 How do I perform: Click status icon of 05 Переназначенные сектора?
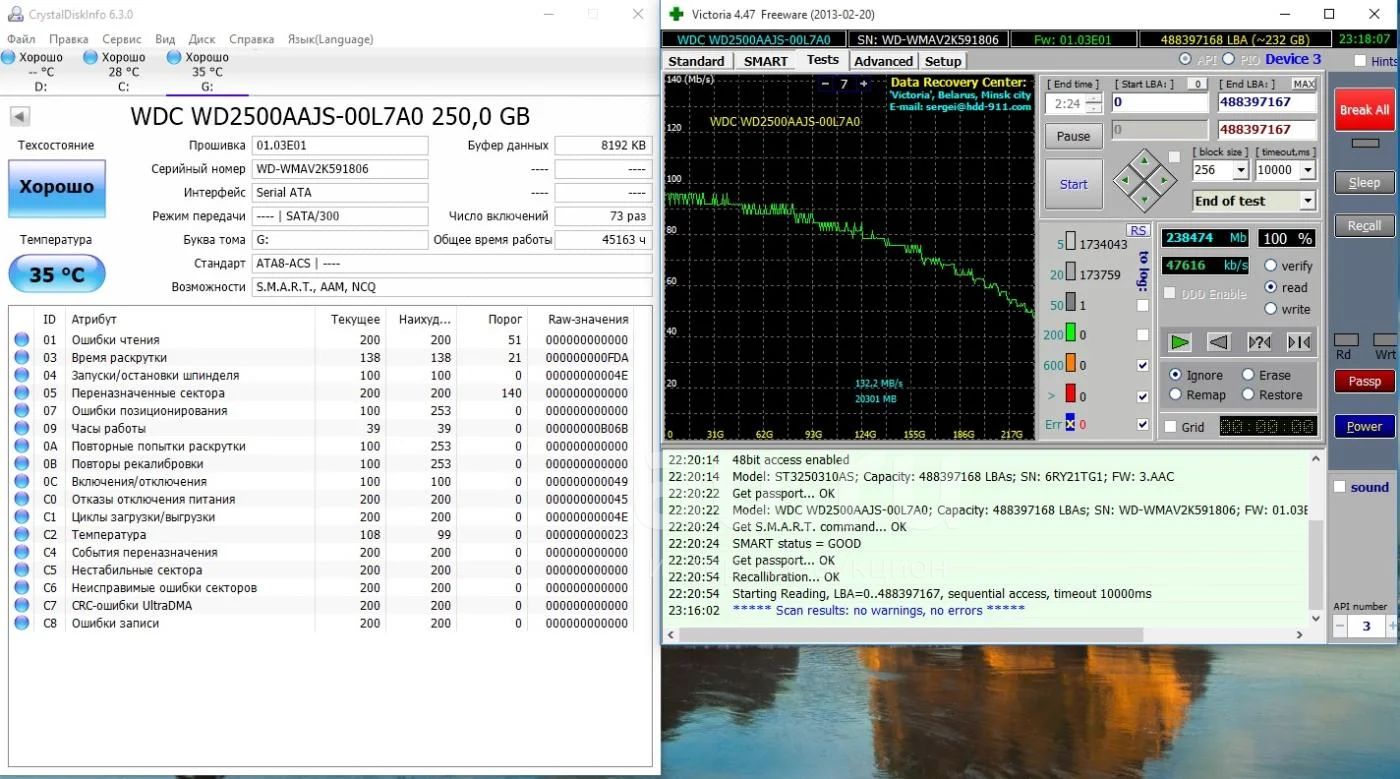point(21,393)
